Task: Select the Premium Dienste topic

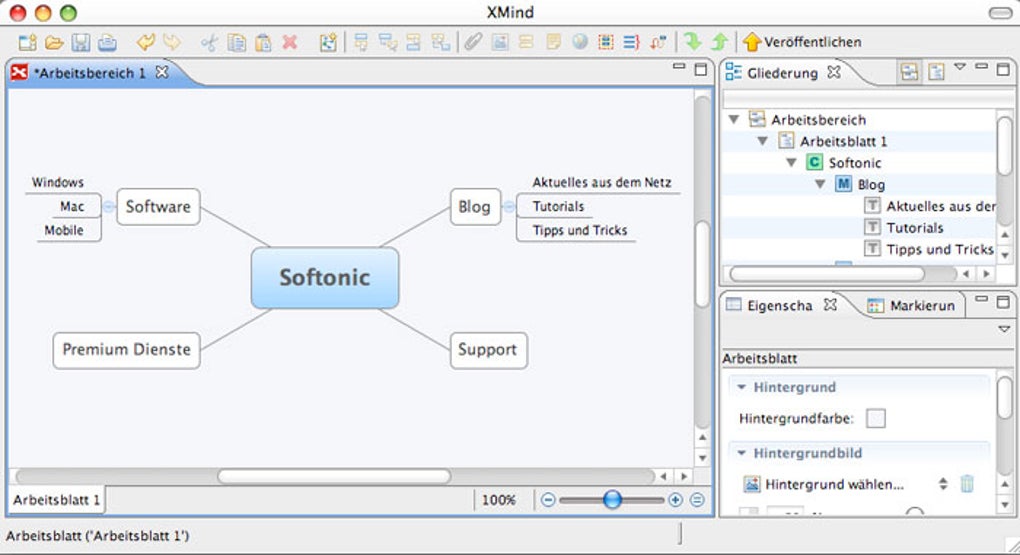Action: 126,350
